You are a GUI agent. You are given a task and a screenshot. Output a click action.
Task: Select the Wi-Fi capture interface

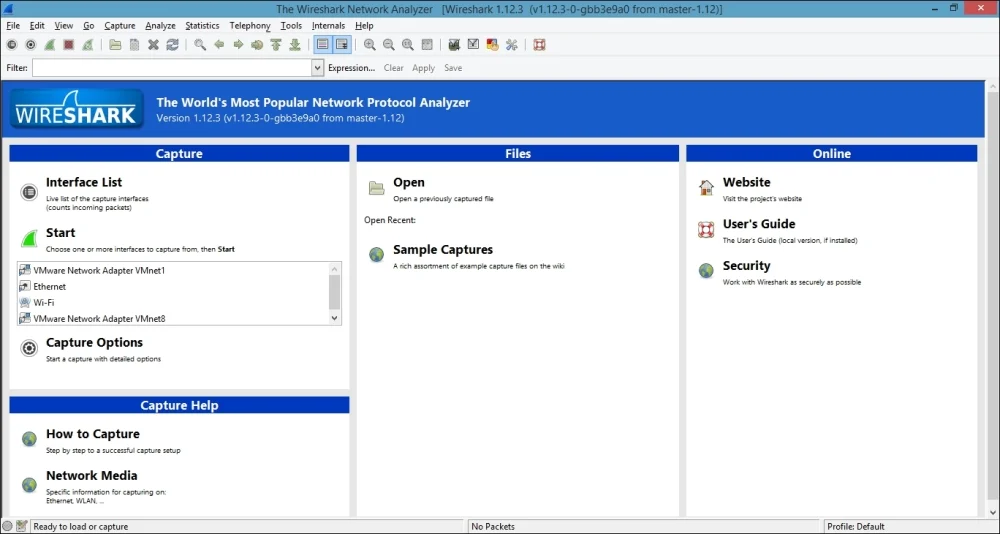(44, 303)
